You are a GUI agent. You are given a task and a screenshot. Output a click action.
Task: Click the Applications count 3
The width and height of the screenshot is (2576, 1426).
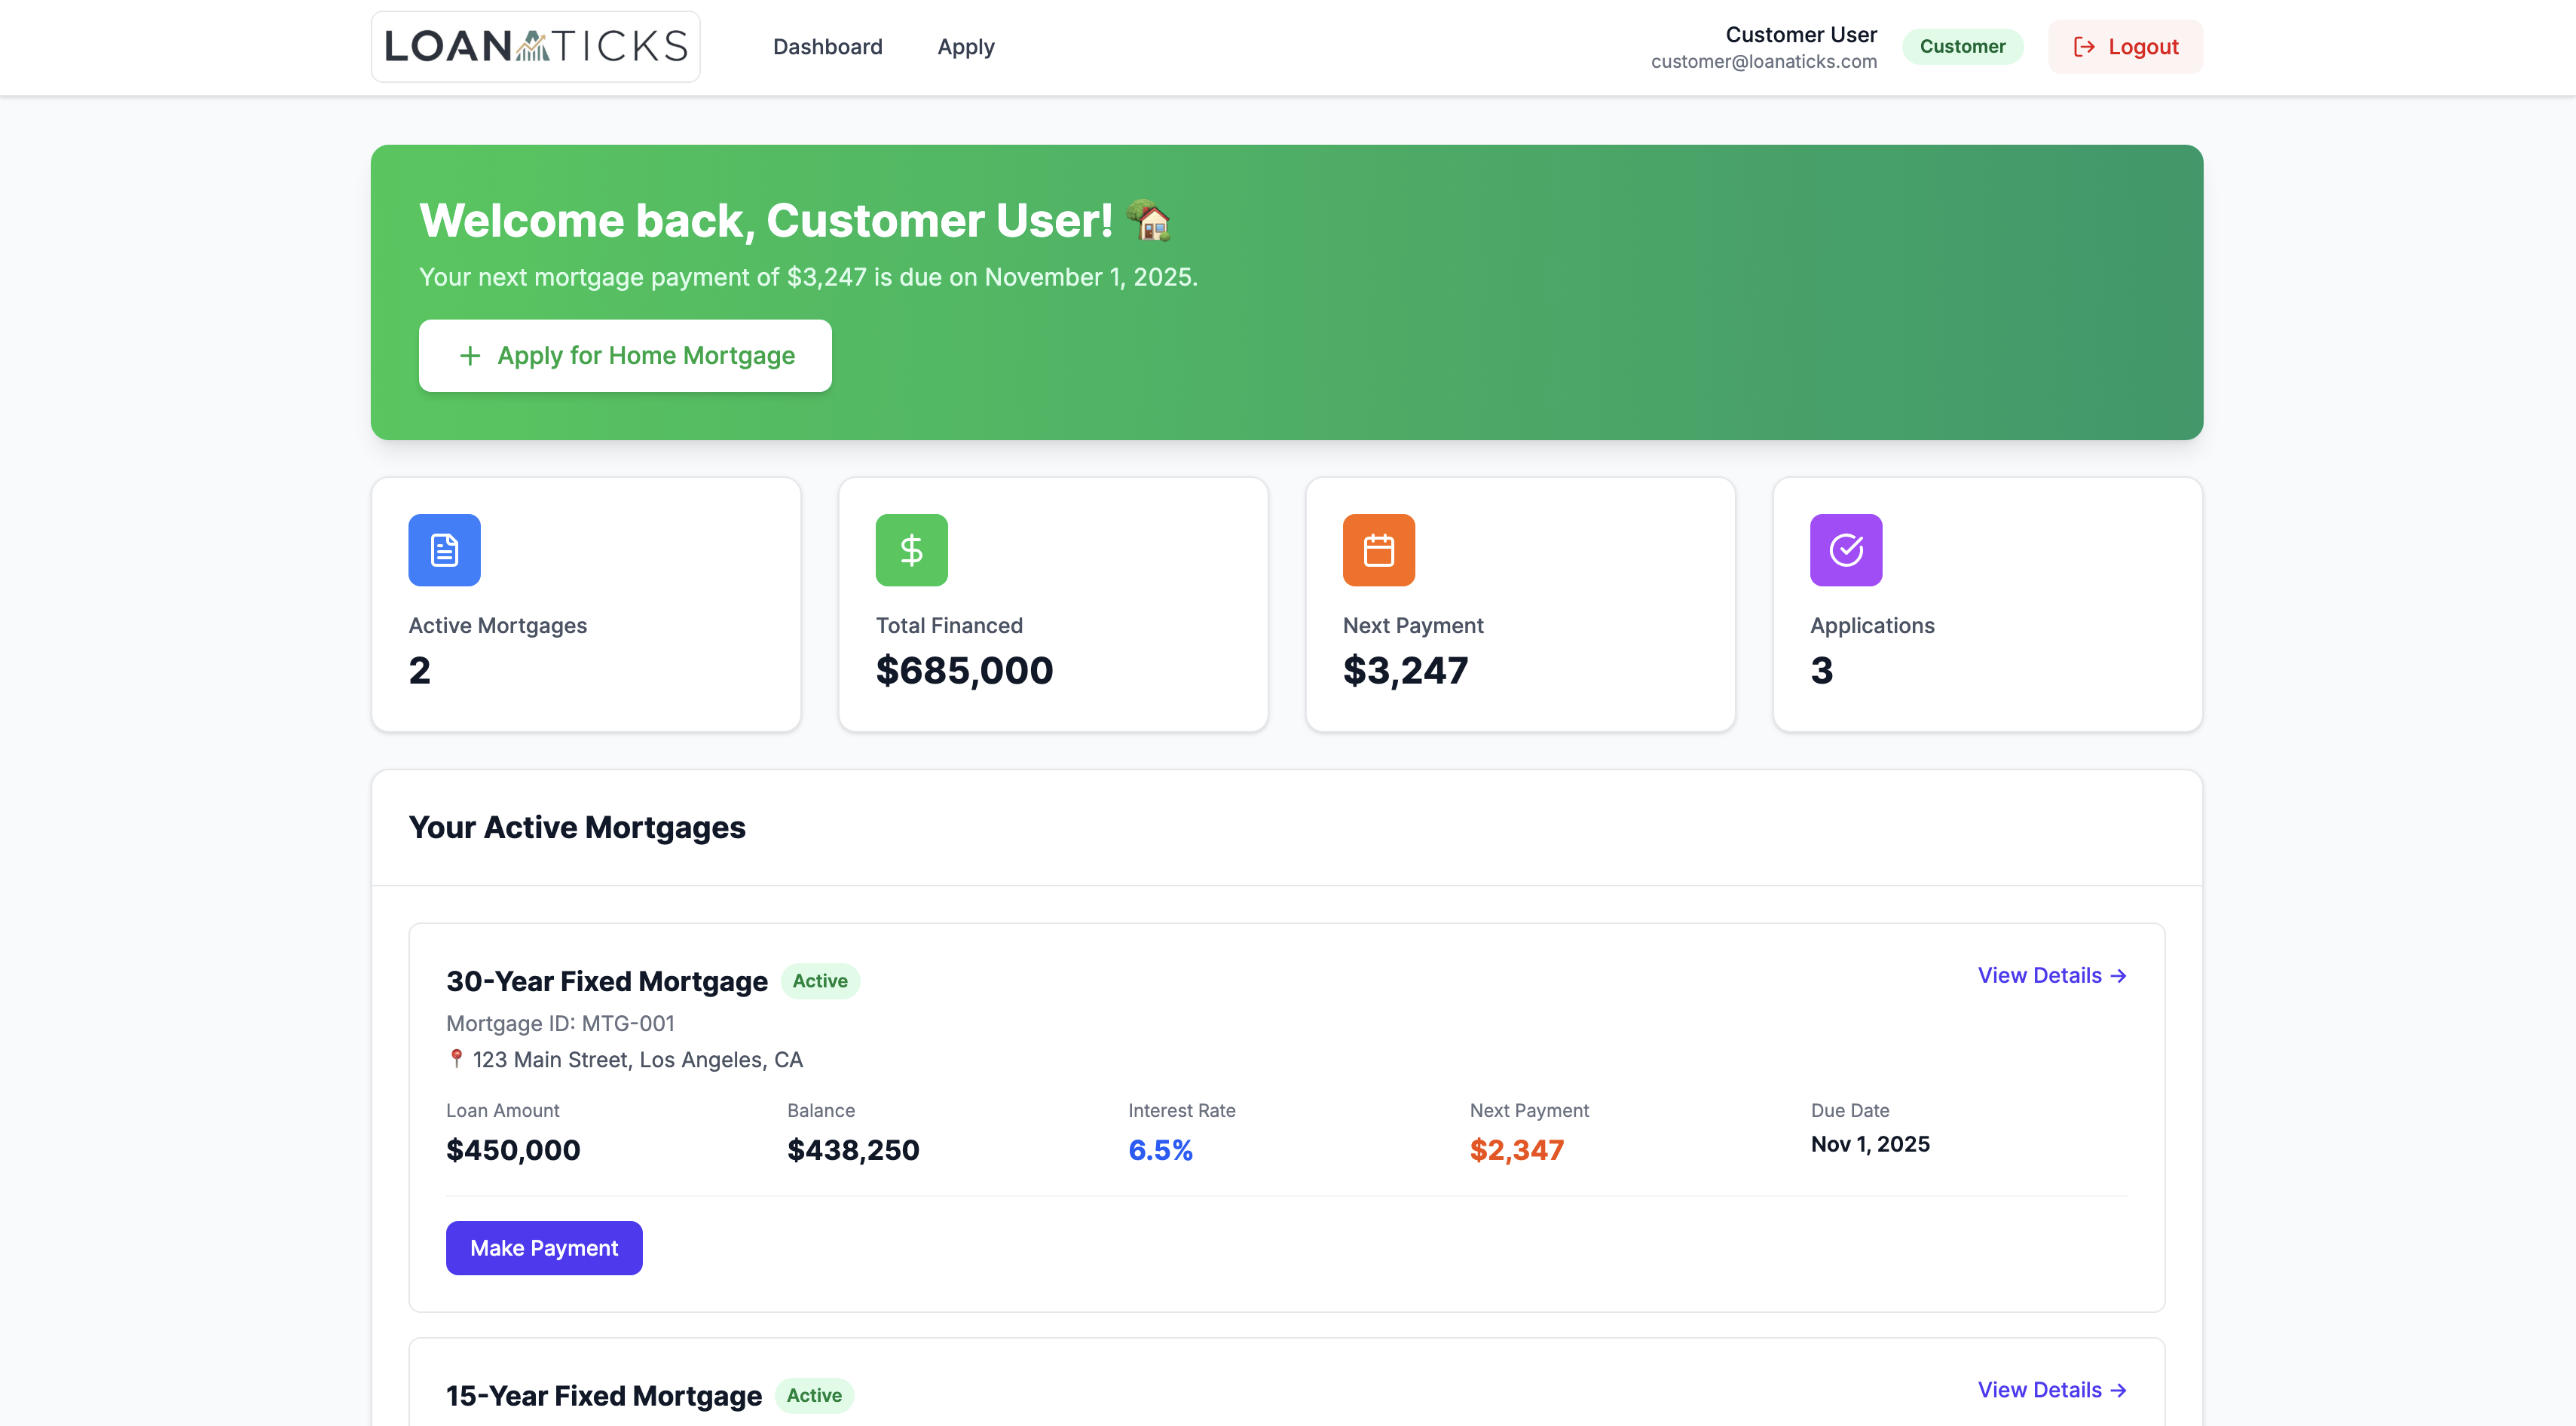pos(1821,670)
